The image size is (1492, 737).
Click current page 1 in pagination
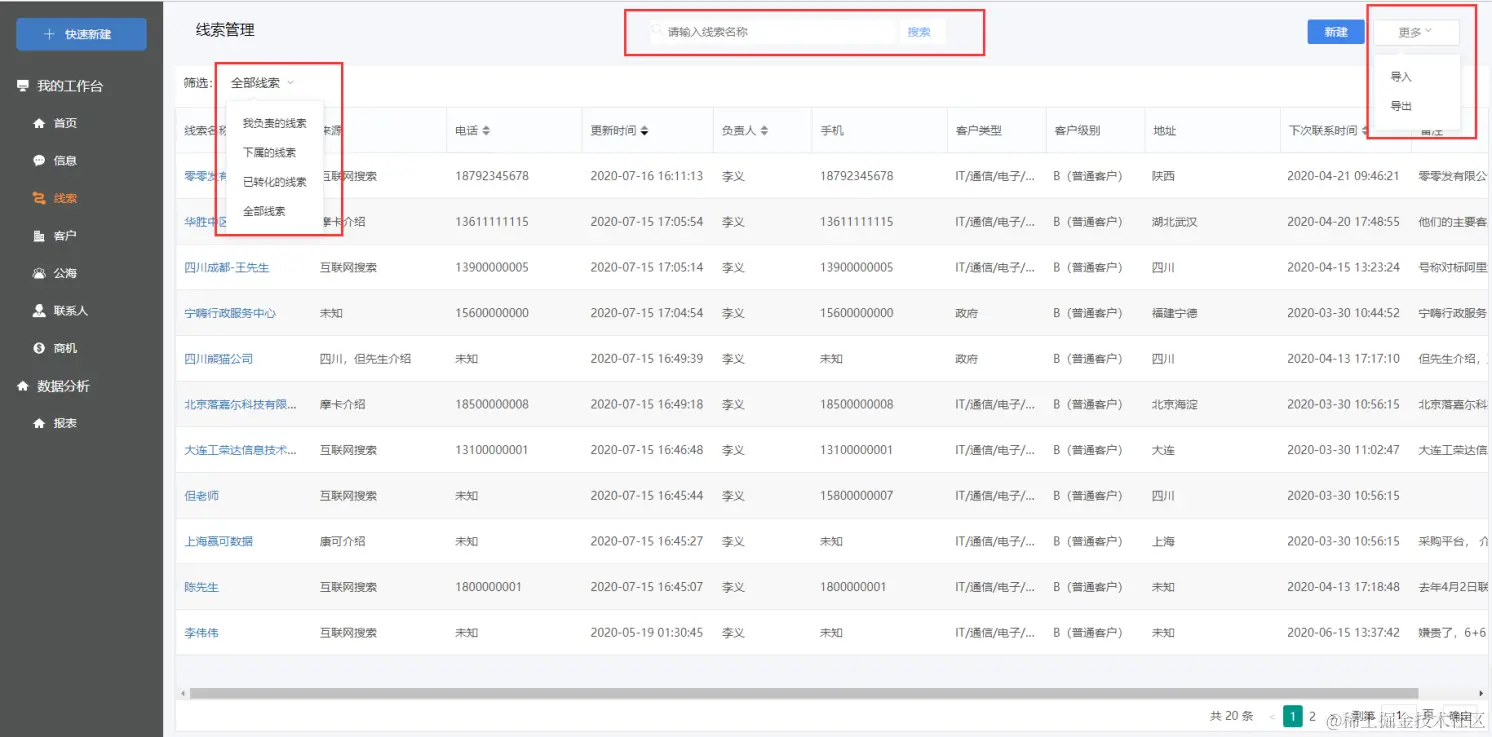1293,717
